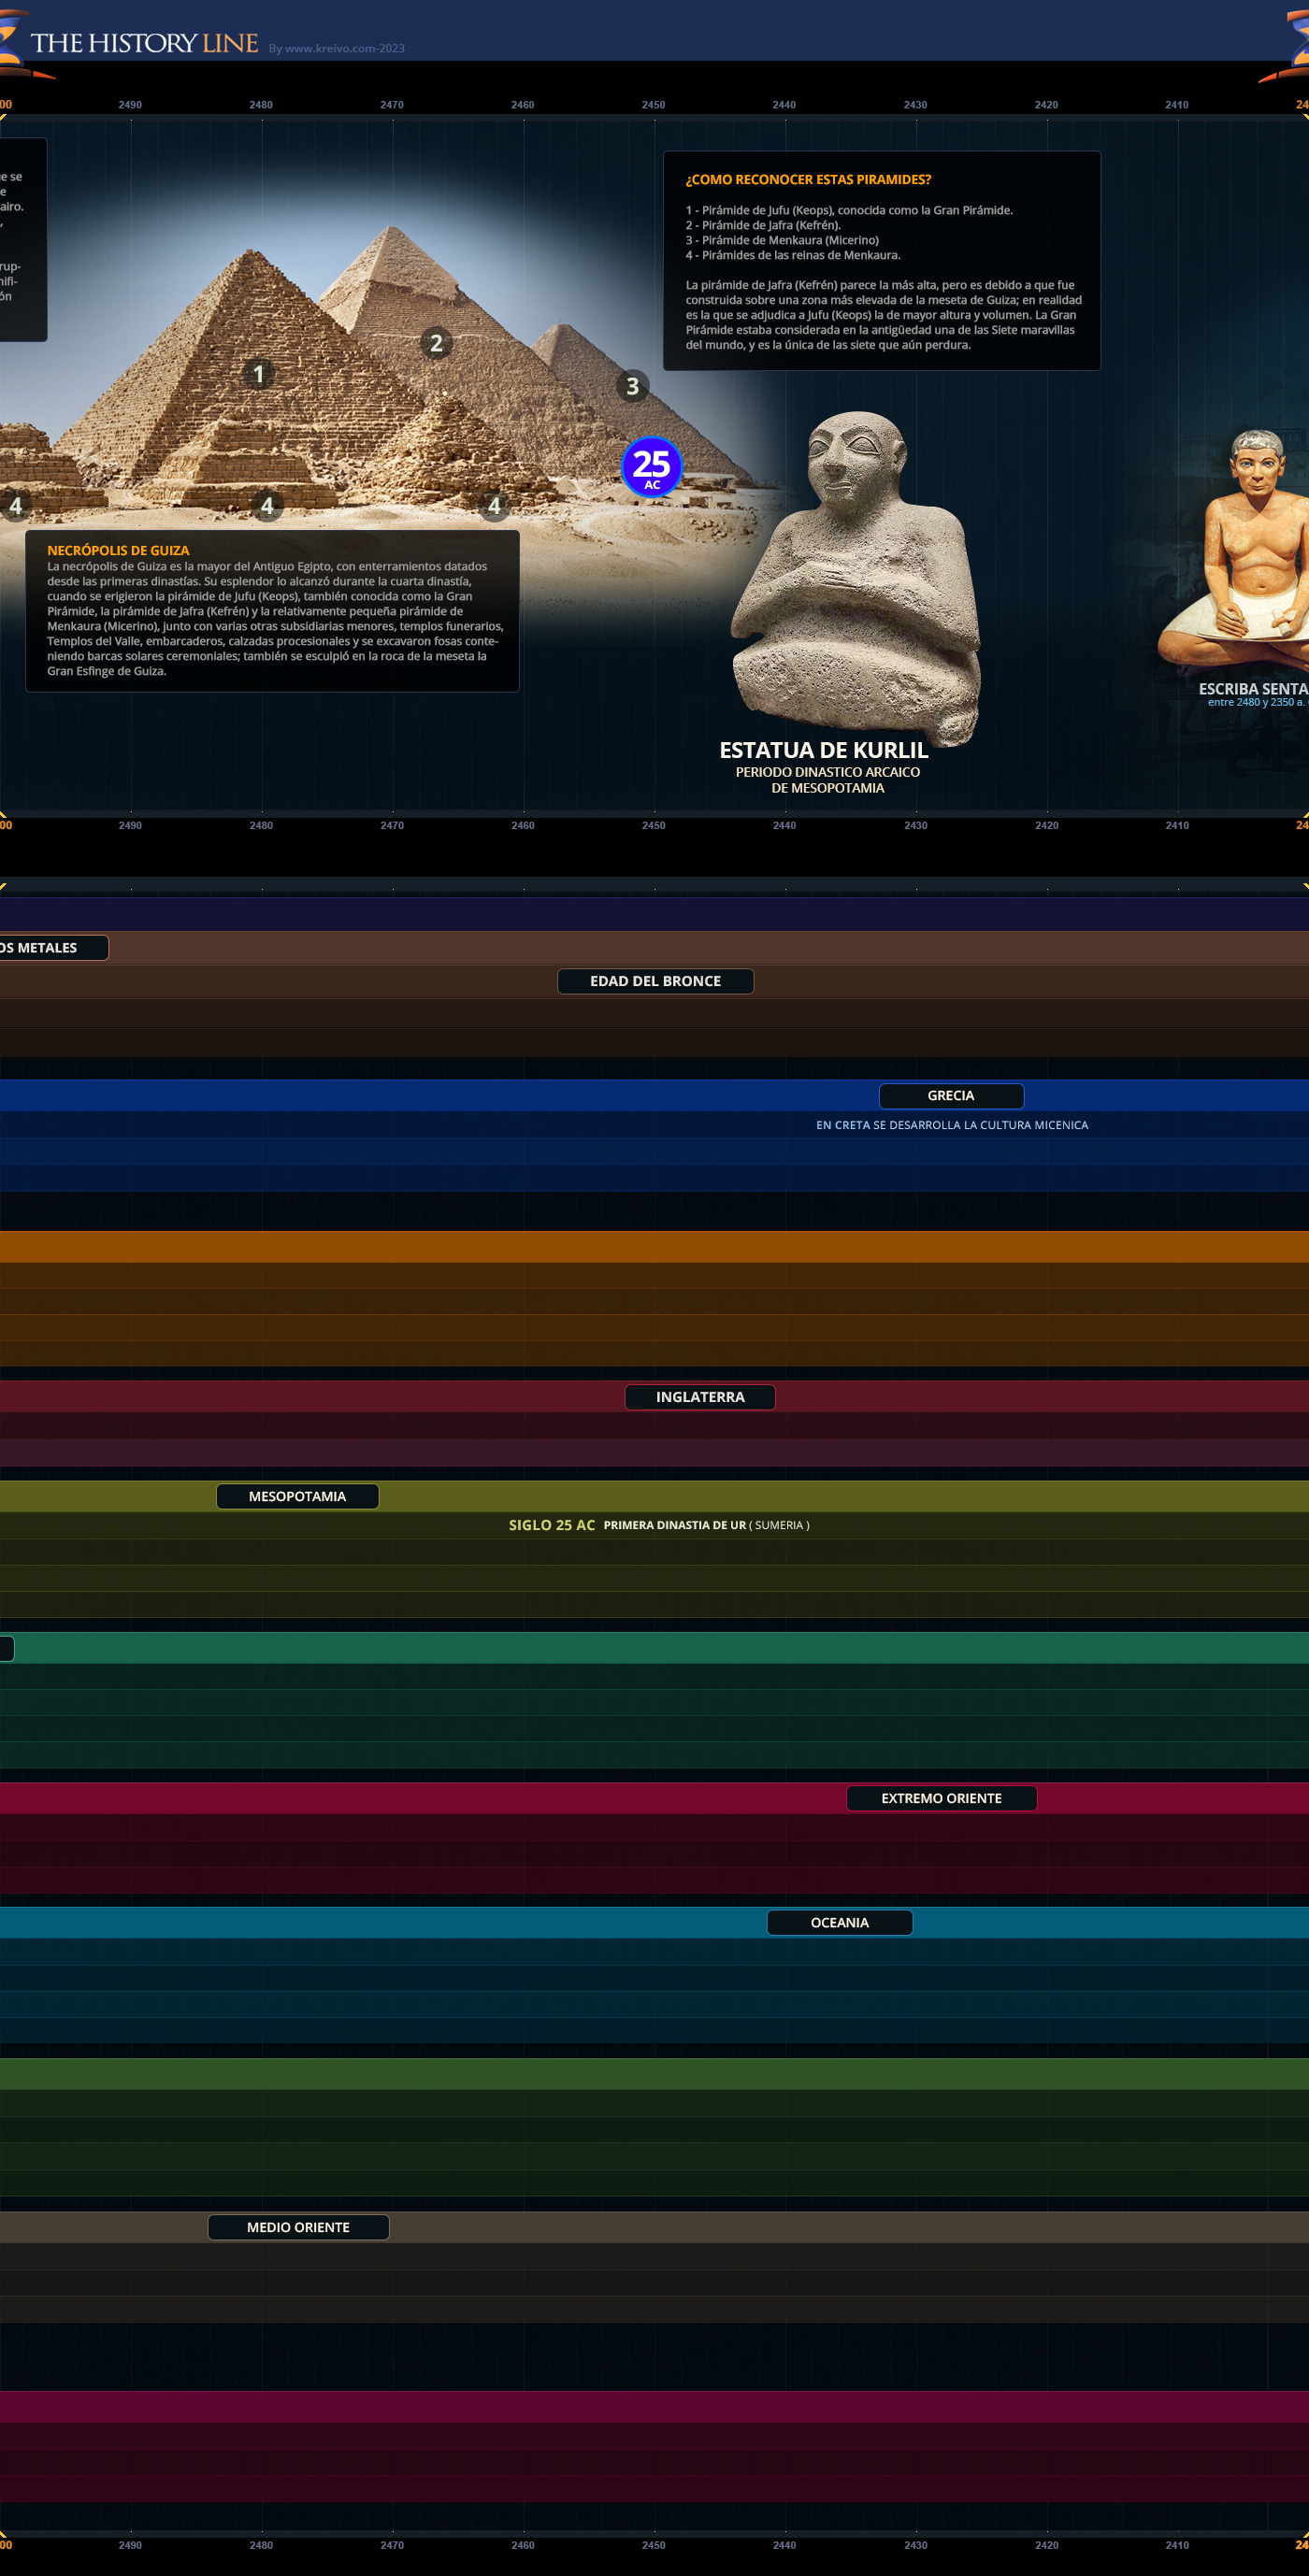This screenshot has height=2576, width=1309.
Task: Click the Pirámide de Menkaura (Micerino) list line
Action: [x=782, y=240]
